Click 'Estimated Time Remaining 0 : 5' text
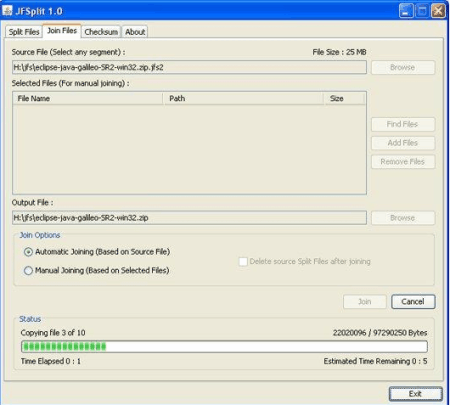This screenshot has height=405, width=450. click(x=375, y=361)
